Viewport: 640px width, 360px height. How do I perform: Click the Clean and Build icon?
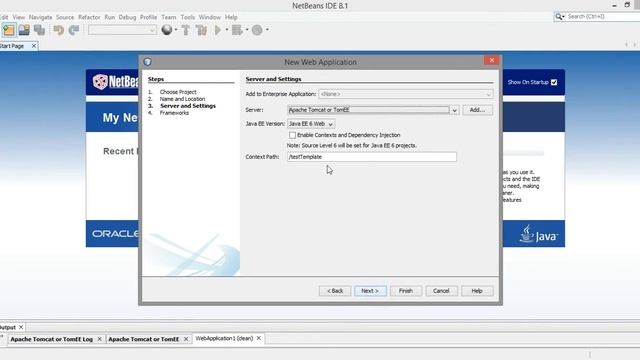click(201, 30)
